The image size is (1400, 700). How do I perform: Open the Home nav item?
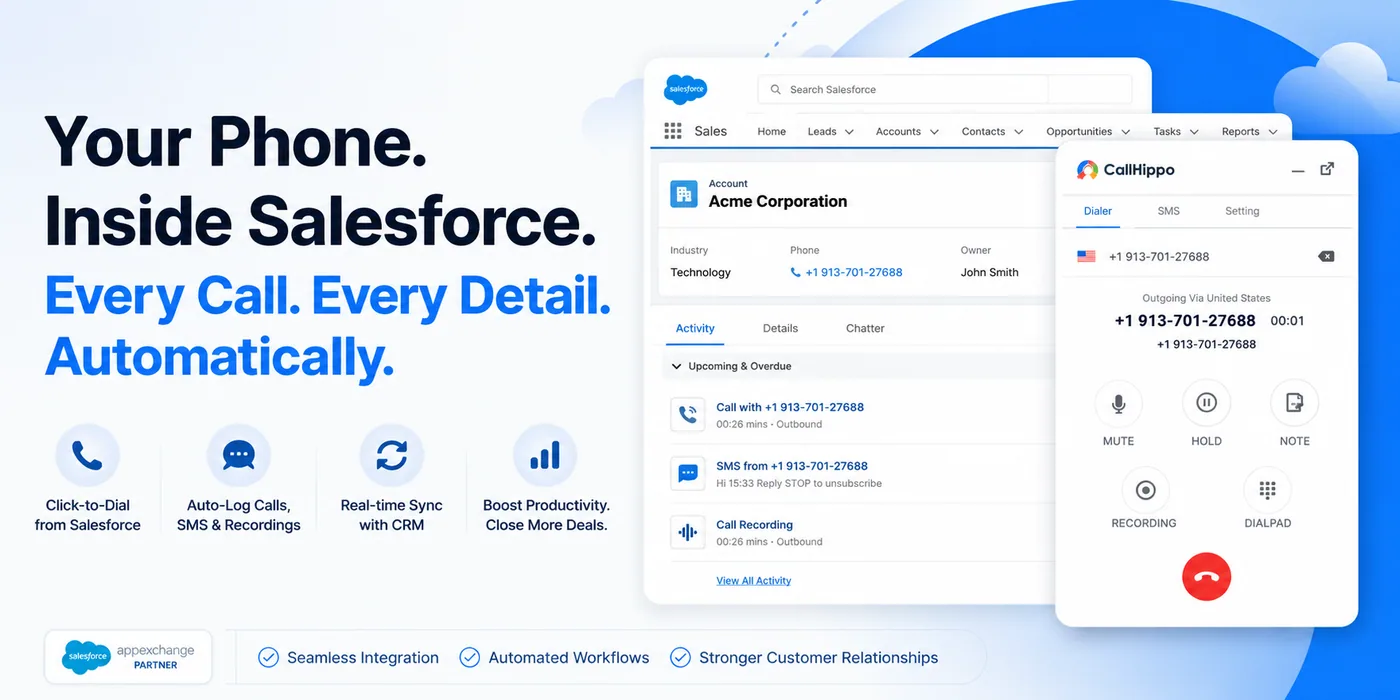click(x=771, y=132)
